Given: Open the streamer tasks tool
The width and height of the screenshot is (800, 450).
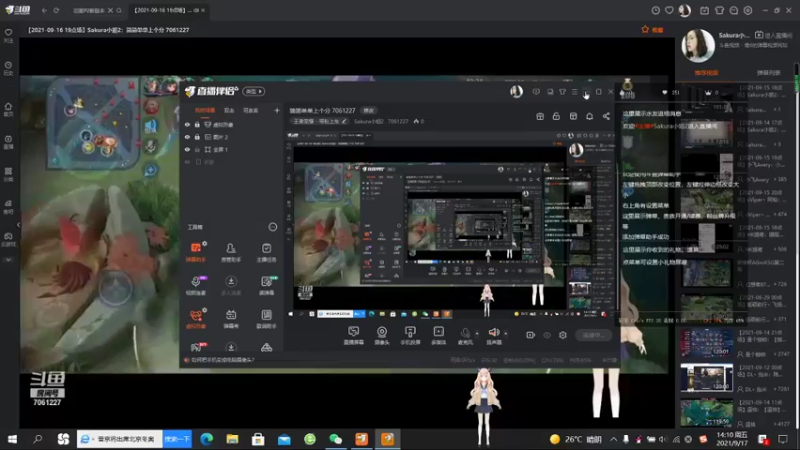Looking at the screenshot, I should [x=266, y=252].
